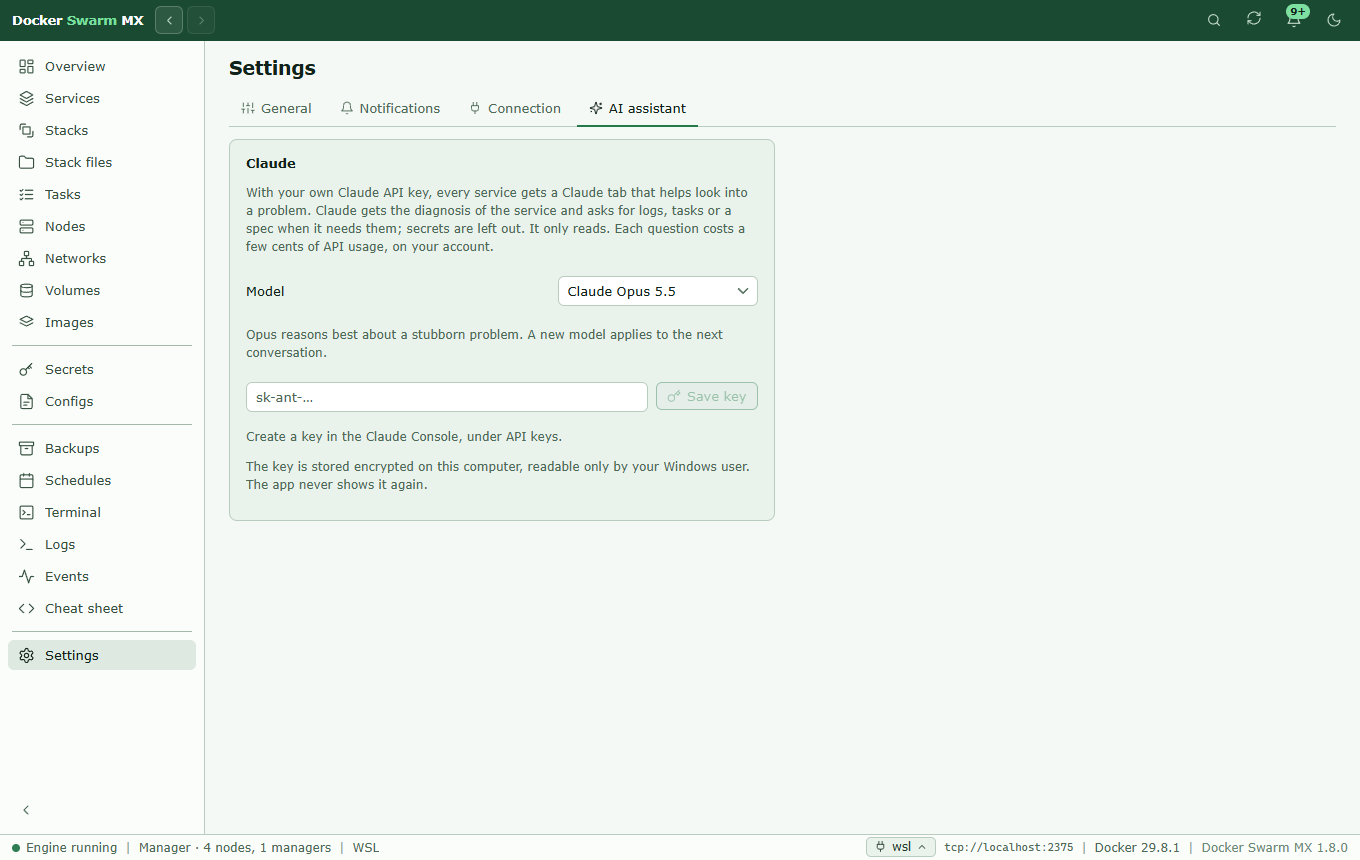Focus the sk-ant API key input field

coord(447,396)
